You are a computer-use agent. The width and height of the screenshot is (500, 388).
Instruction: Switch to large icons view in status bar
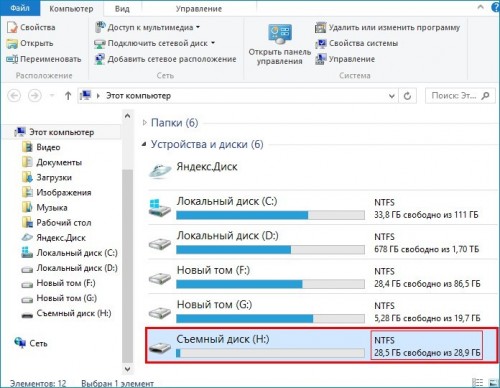click(493, 383)
